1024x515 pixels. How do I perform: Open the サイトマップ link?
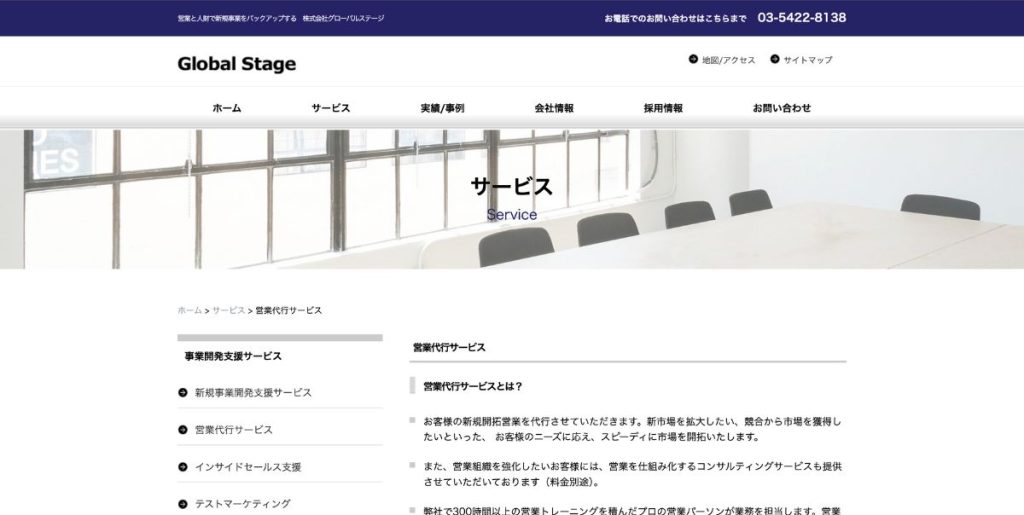point(807,60)
